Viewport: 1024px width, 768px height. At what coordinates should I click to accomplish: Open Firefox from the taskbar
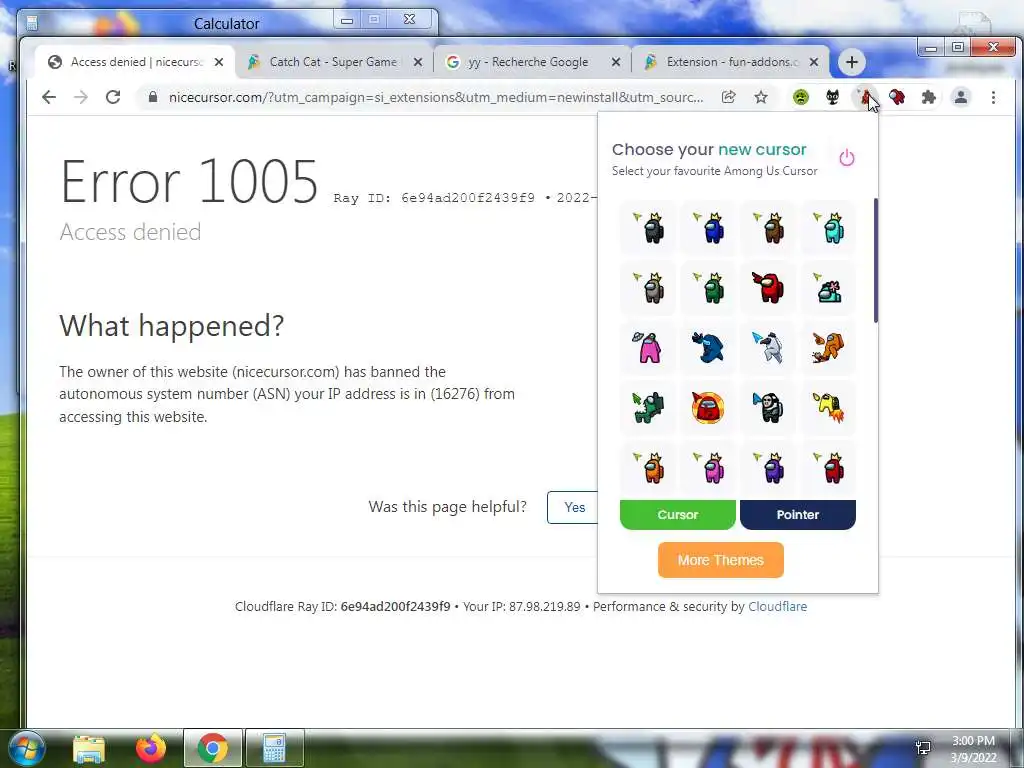click(151, 748)
